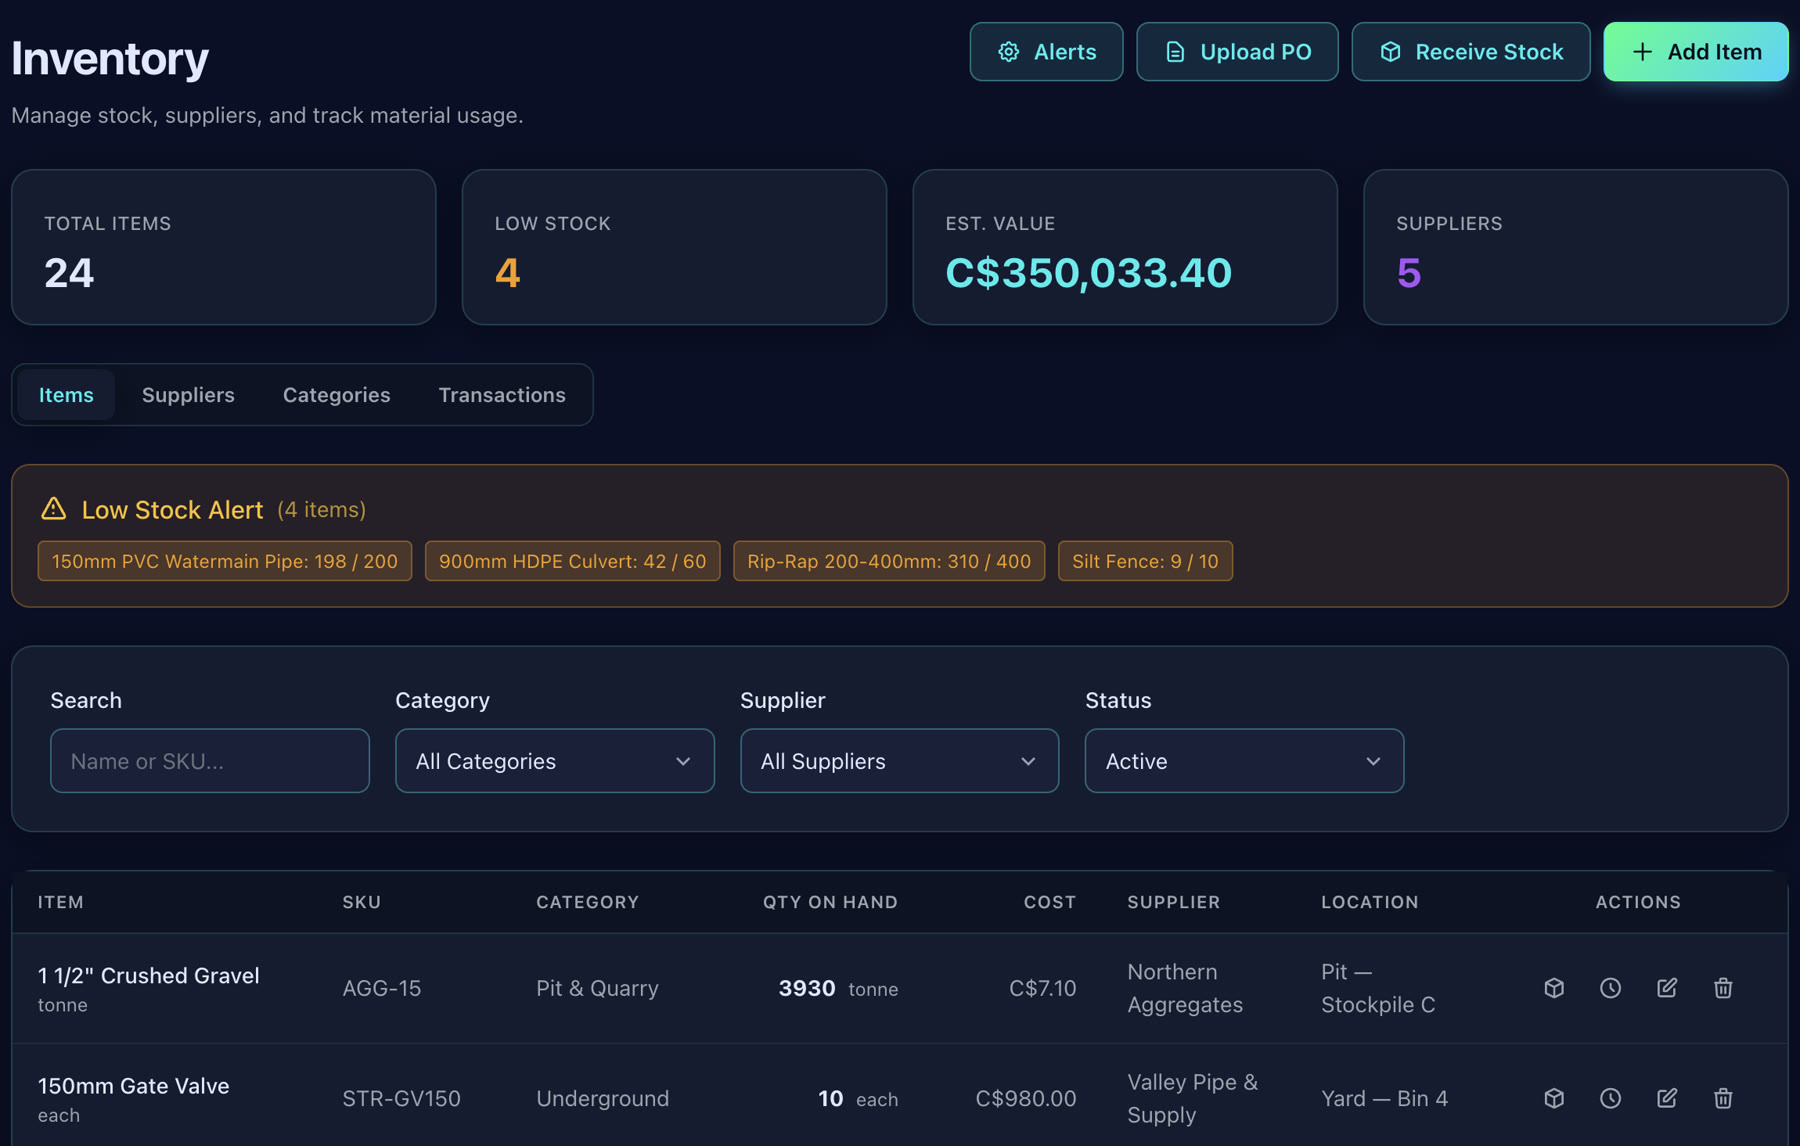Viewport: 1800px width, 1146px height.
Task: Open the All Categories dropdown
Action: coord(555,761)
